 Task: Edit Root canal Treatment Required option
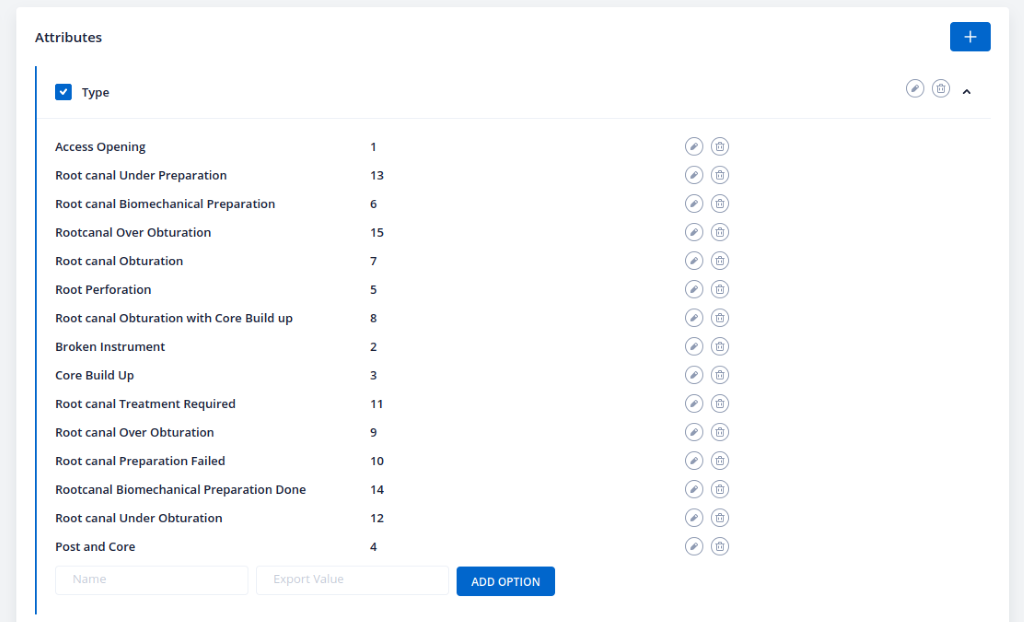(694, 404)
